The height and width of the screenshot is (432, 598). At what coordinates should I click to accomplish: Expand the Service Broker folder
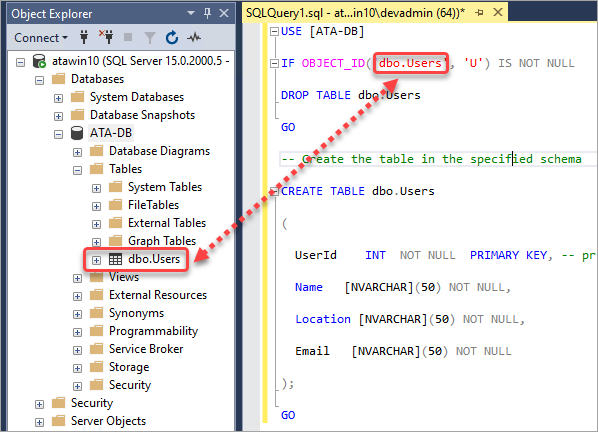click(x=77, y=350)
